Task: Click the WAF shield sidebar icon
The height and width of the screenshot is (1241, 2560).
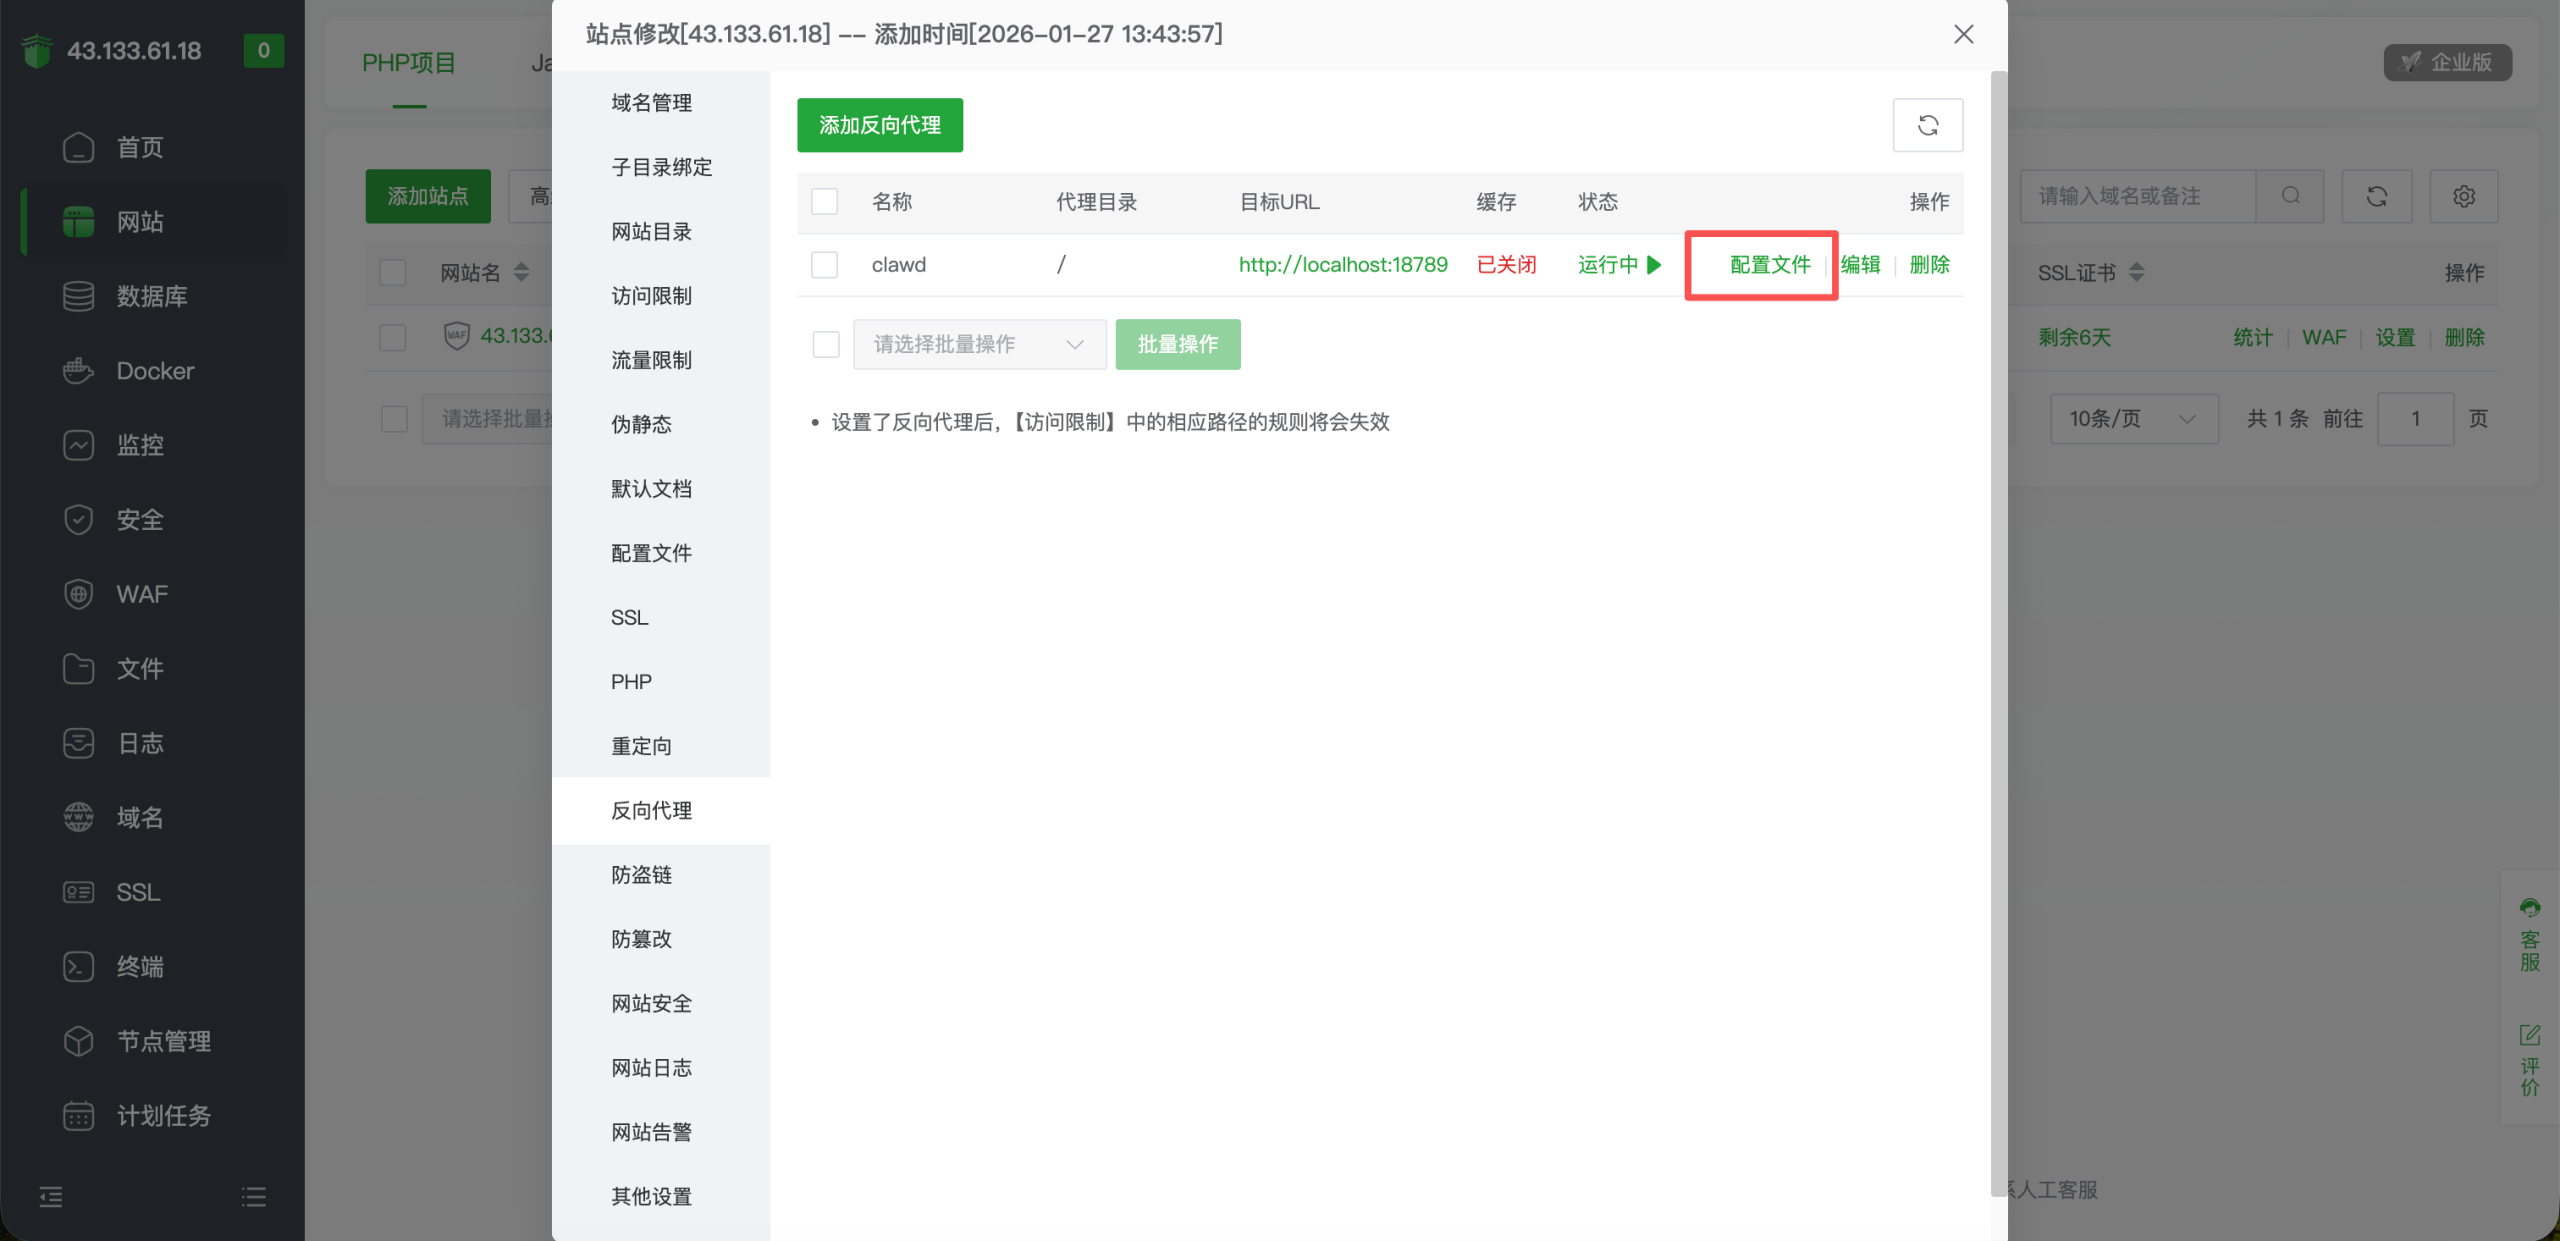Action: click(78, 594)
